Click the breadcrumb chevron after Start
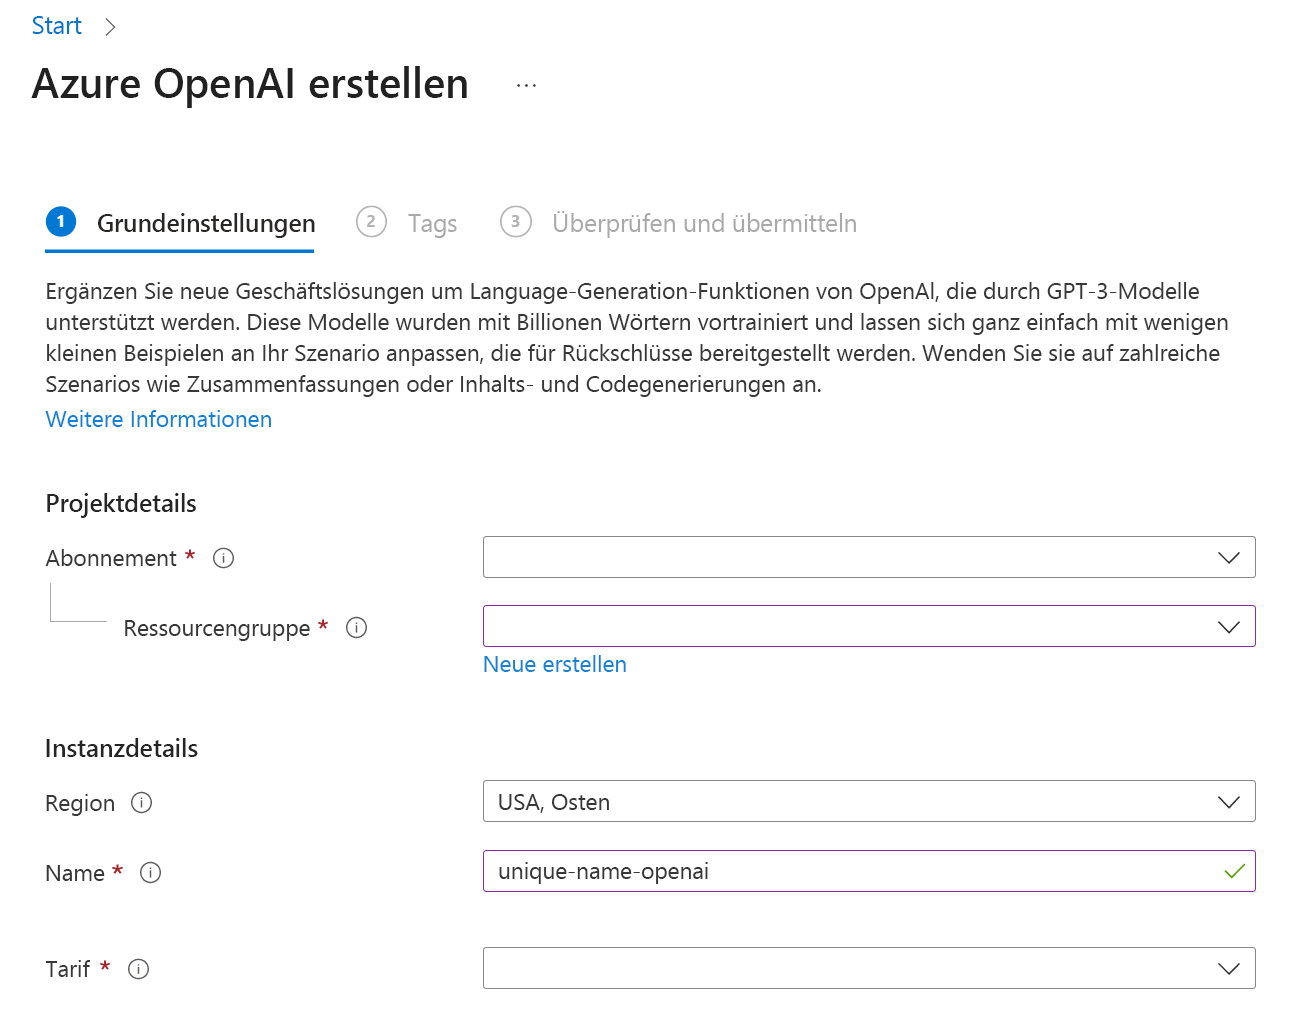This screenshot has width=1307, height=1016. click(110, 27)
